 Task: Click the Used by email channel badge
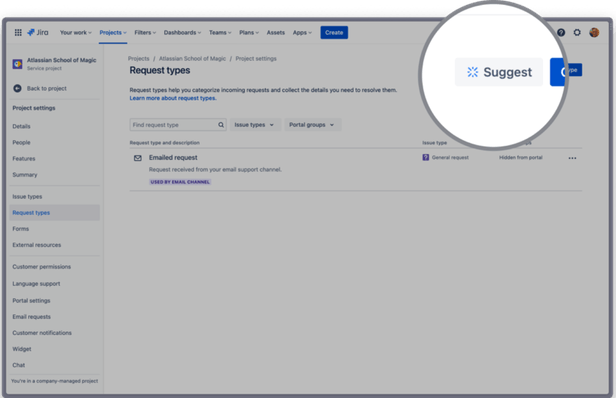(180, 182)
